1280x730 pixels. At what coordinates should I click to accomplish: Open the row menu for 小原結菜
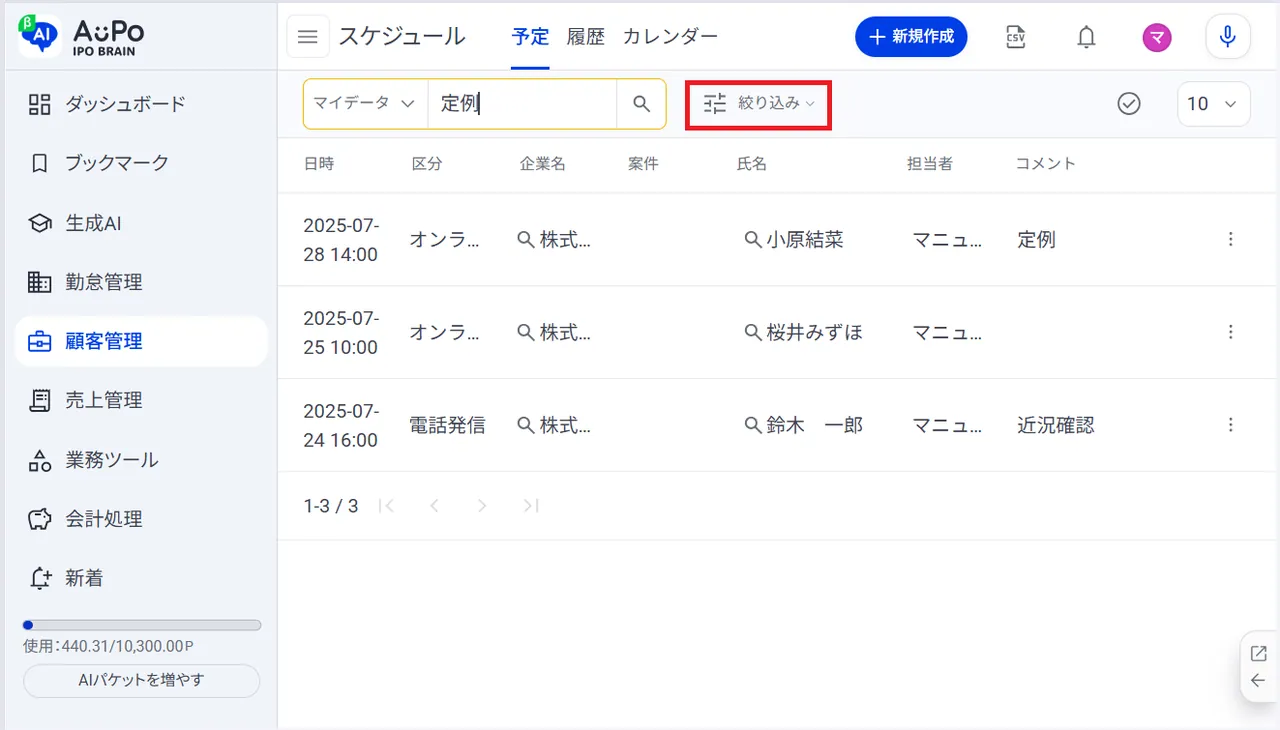[x=1231, y=239]
